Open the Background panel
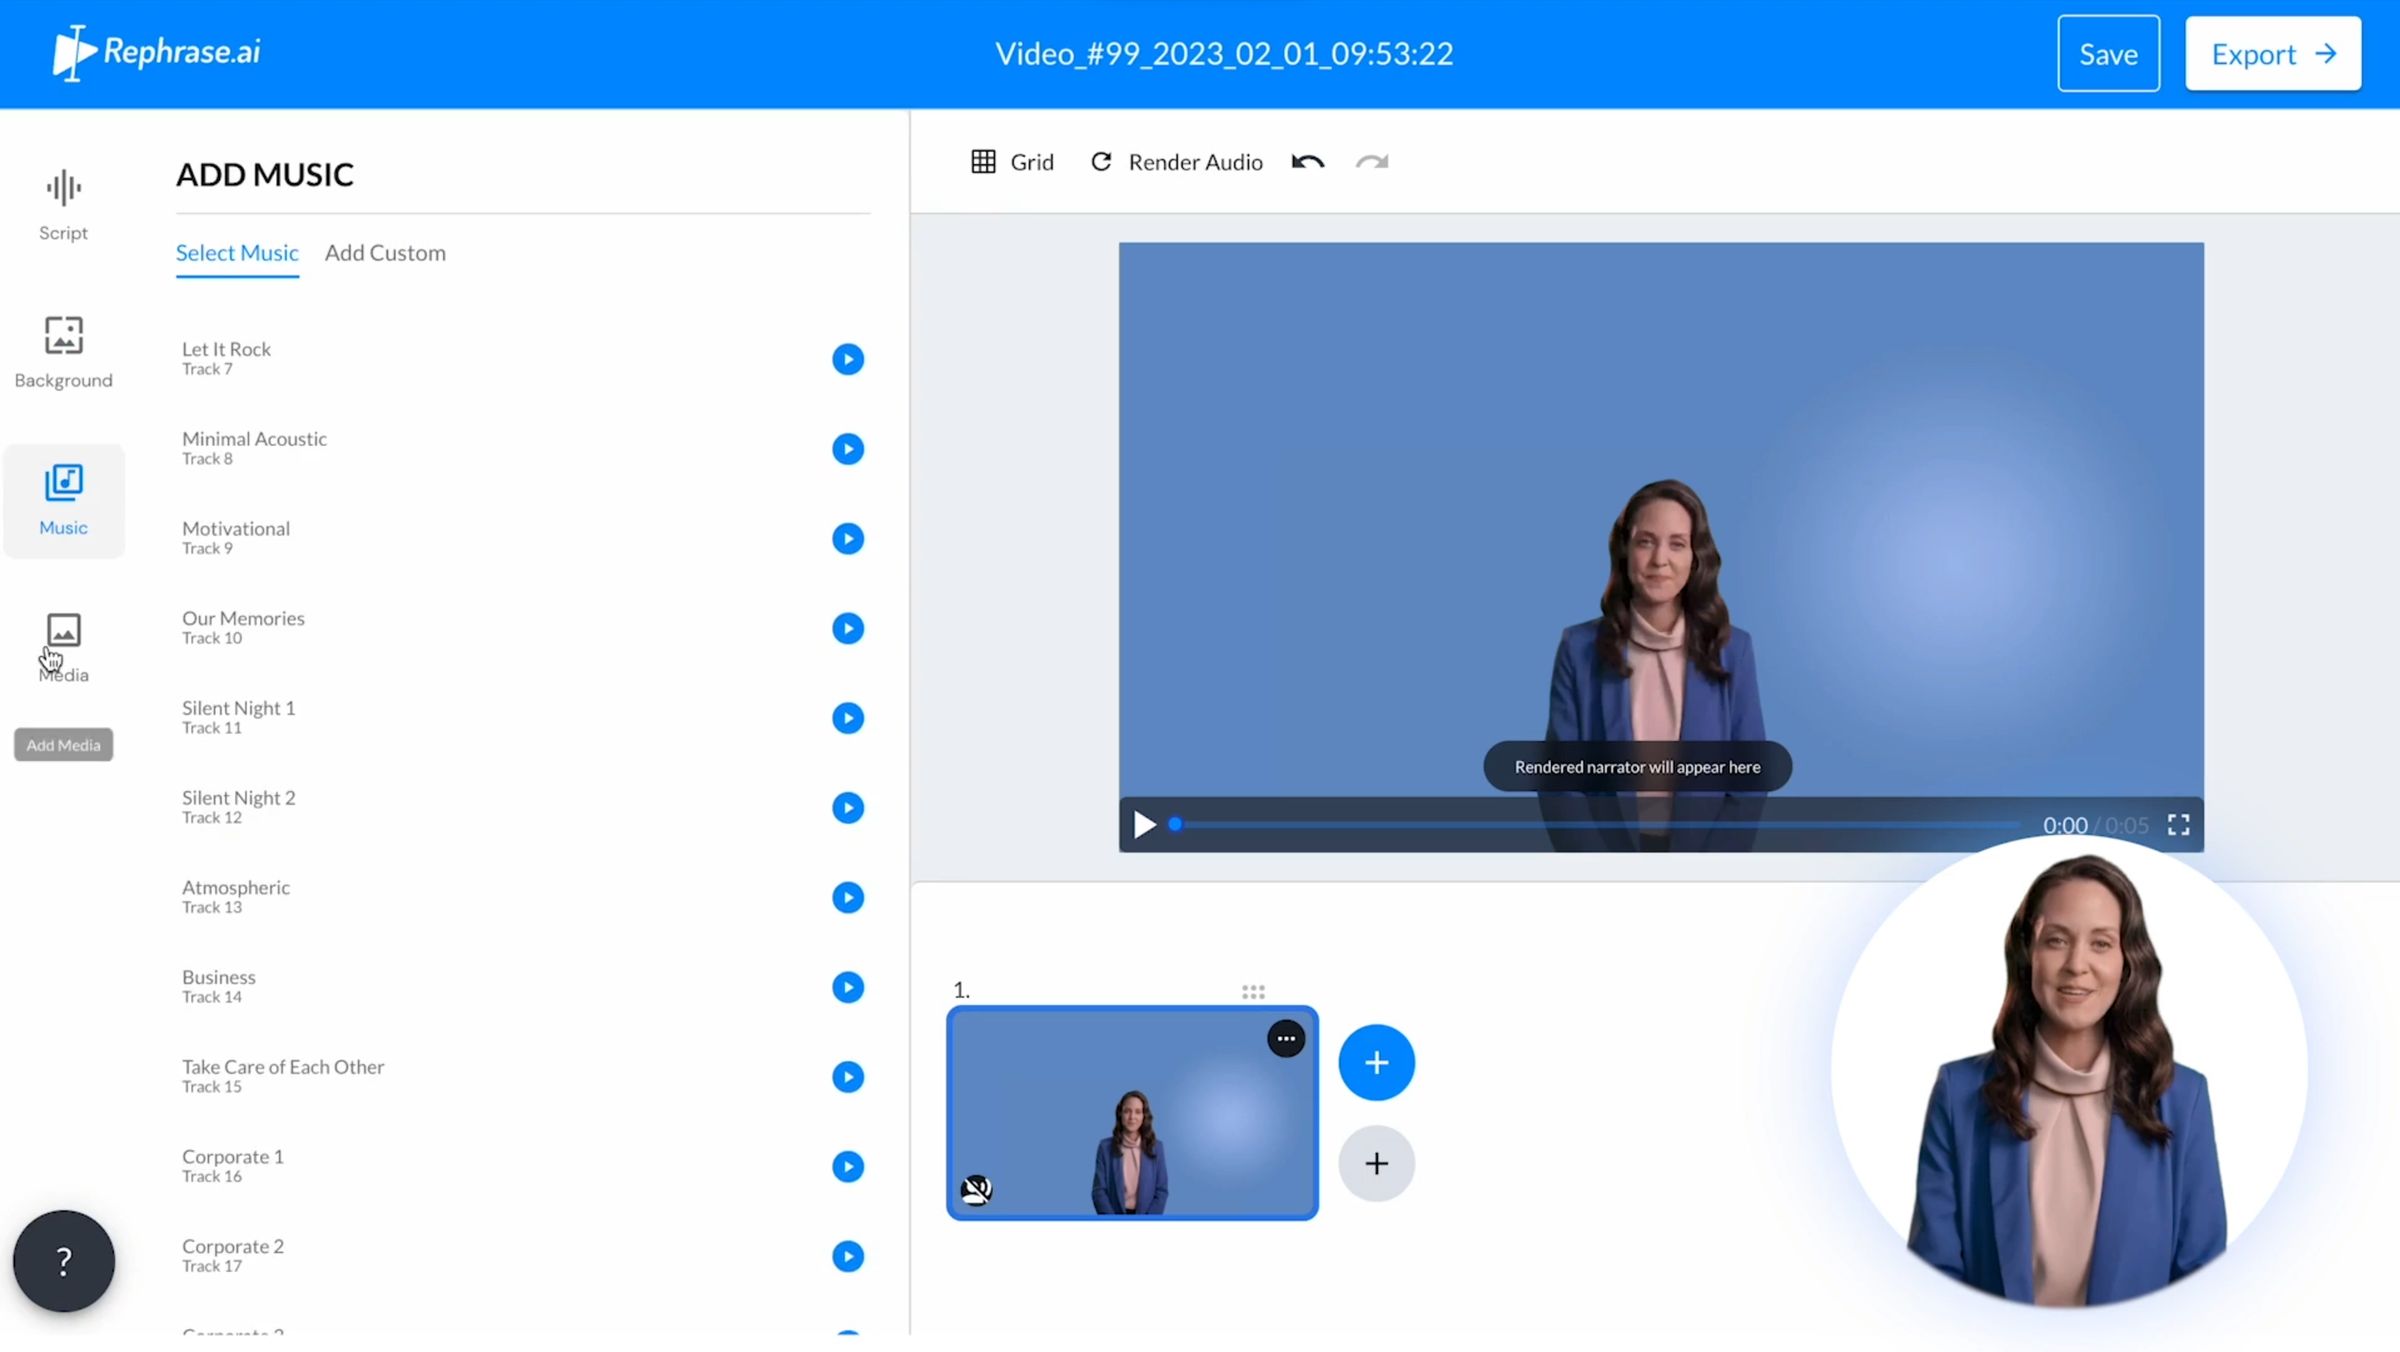The height and width of the screenshot is (1352, 2400). coord(63,350)
